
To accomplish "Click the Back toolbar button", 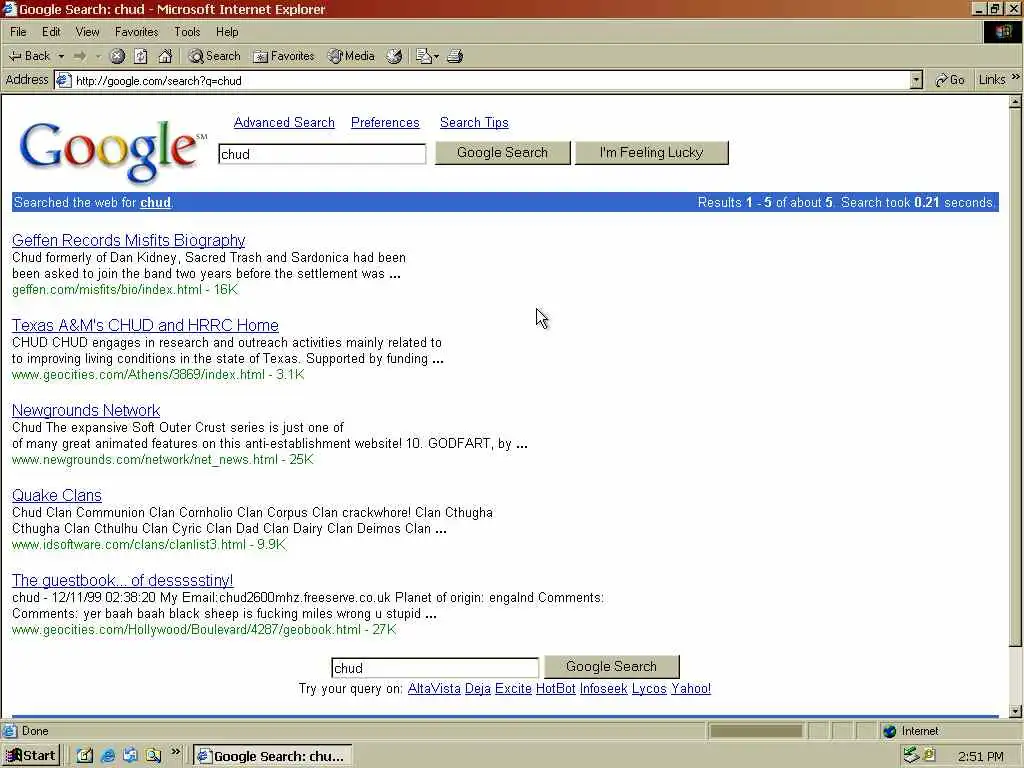I will tap(29, 56).
